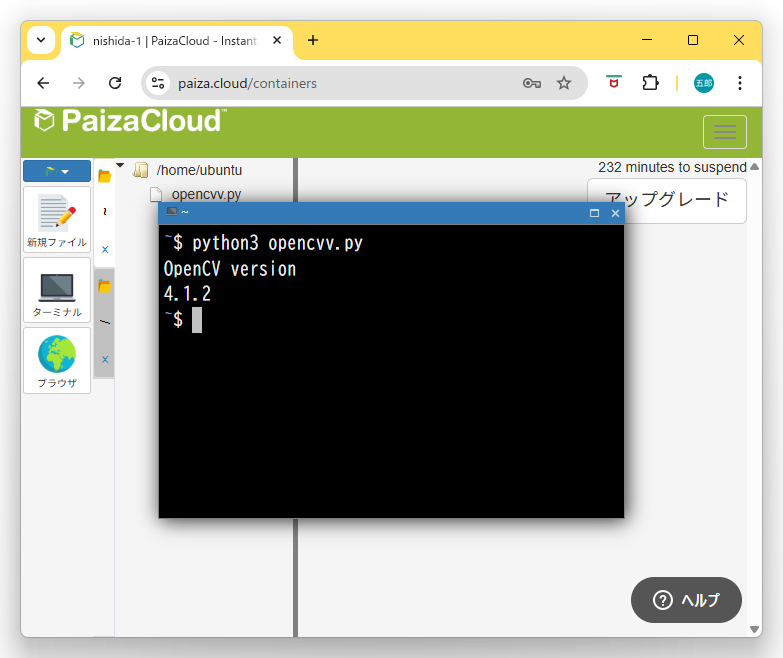Open the Extensions puzzle icon

click(x=650, y=82)
